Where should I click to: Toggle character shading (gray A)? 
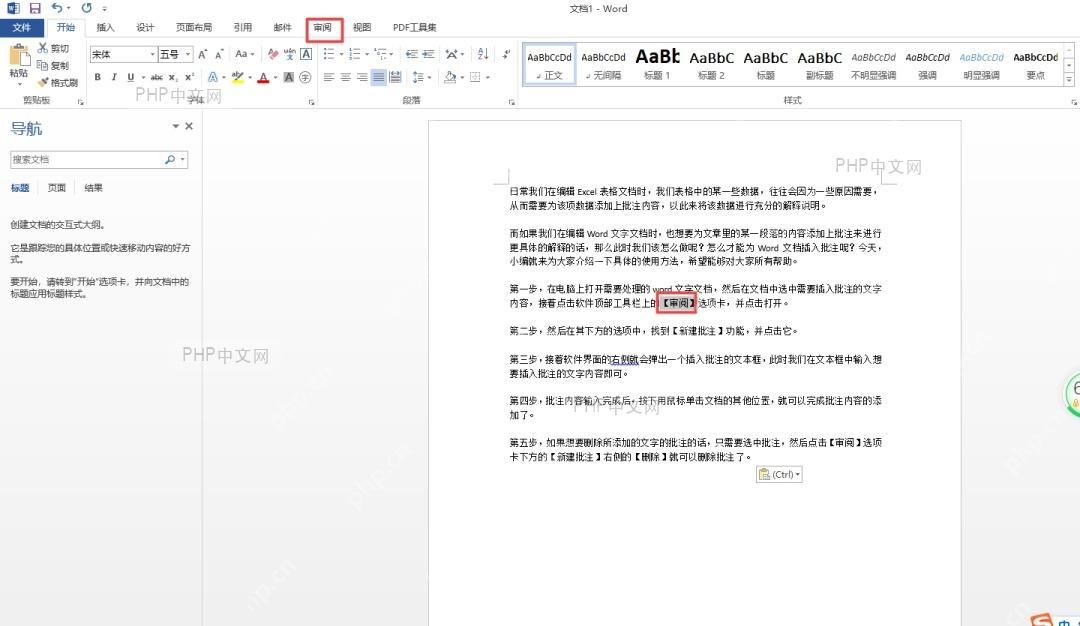289,77
